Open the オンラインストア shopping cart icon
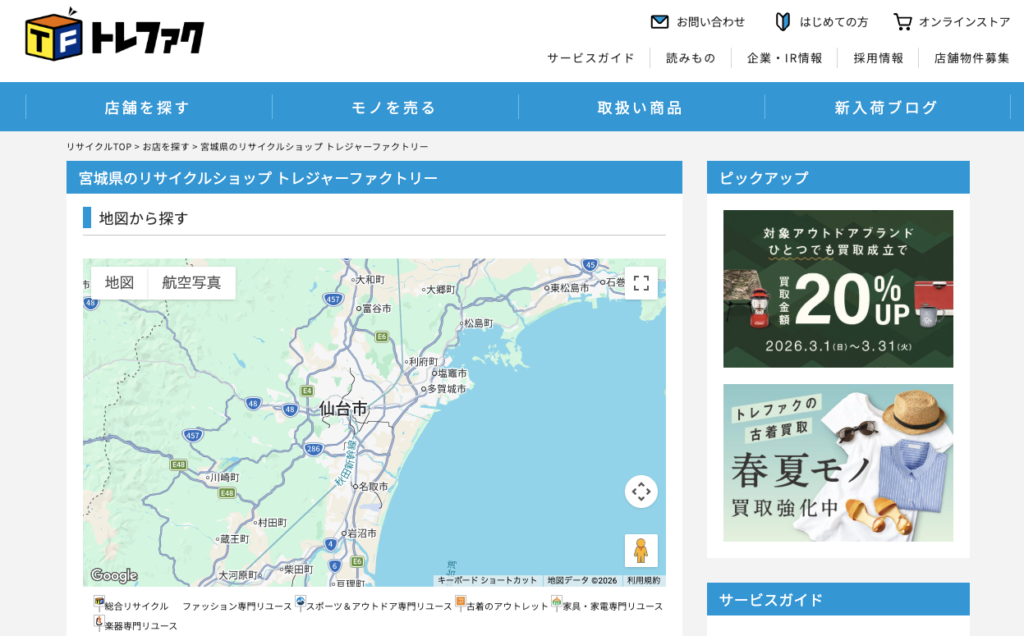 tap(903, 21)
